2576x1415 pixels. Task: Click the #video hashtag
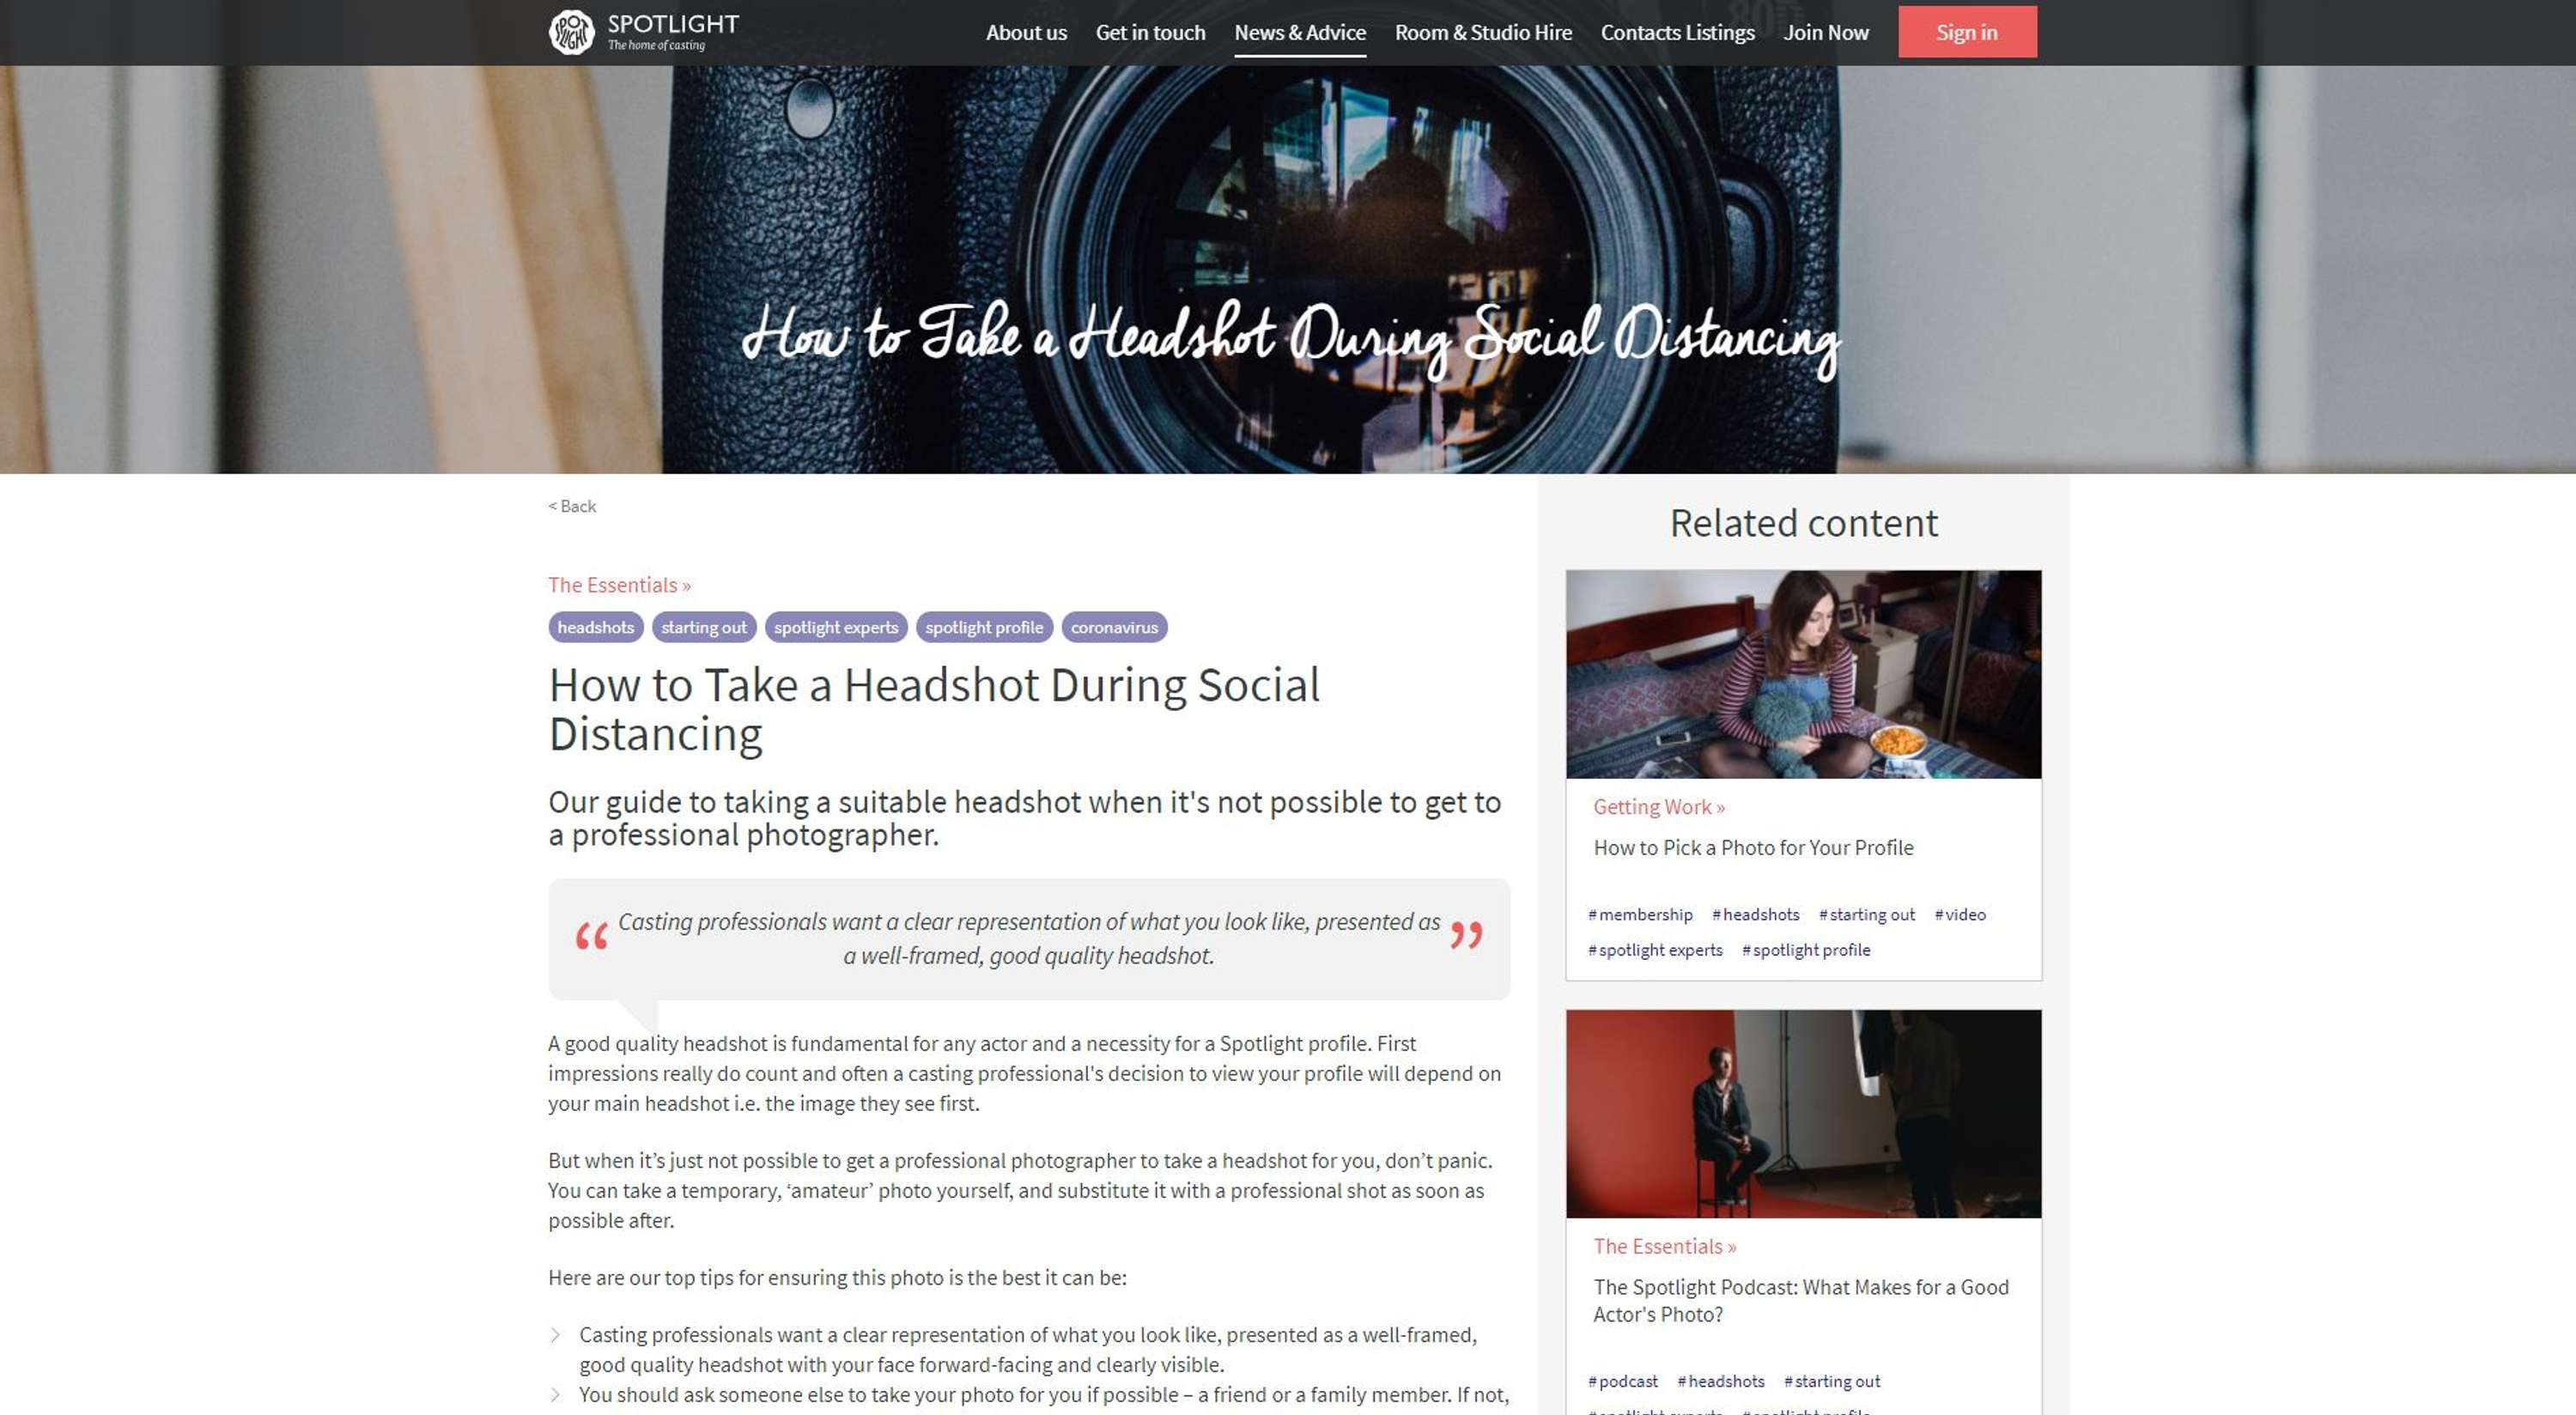click(x=1960, y=914)
